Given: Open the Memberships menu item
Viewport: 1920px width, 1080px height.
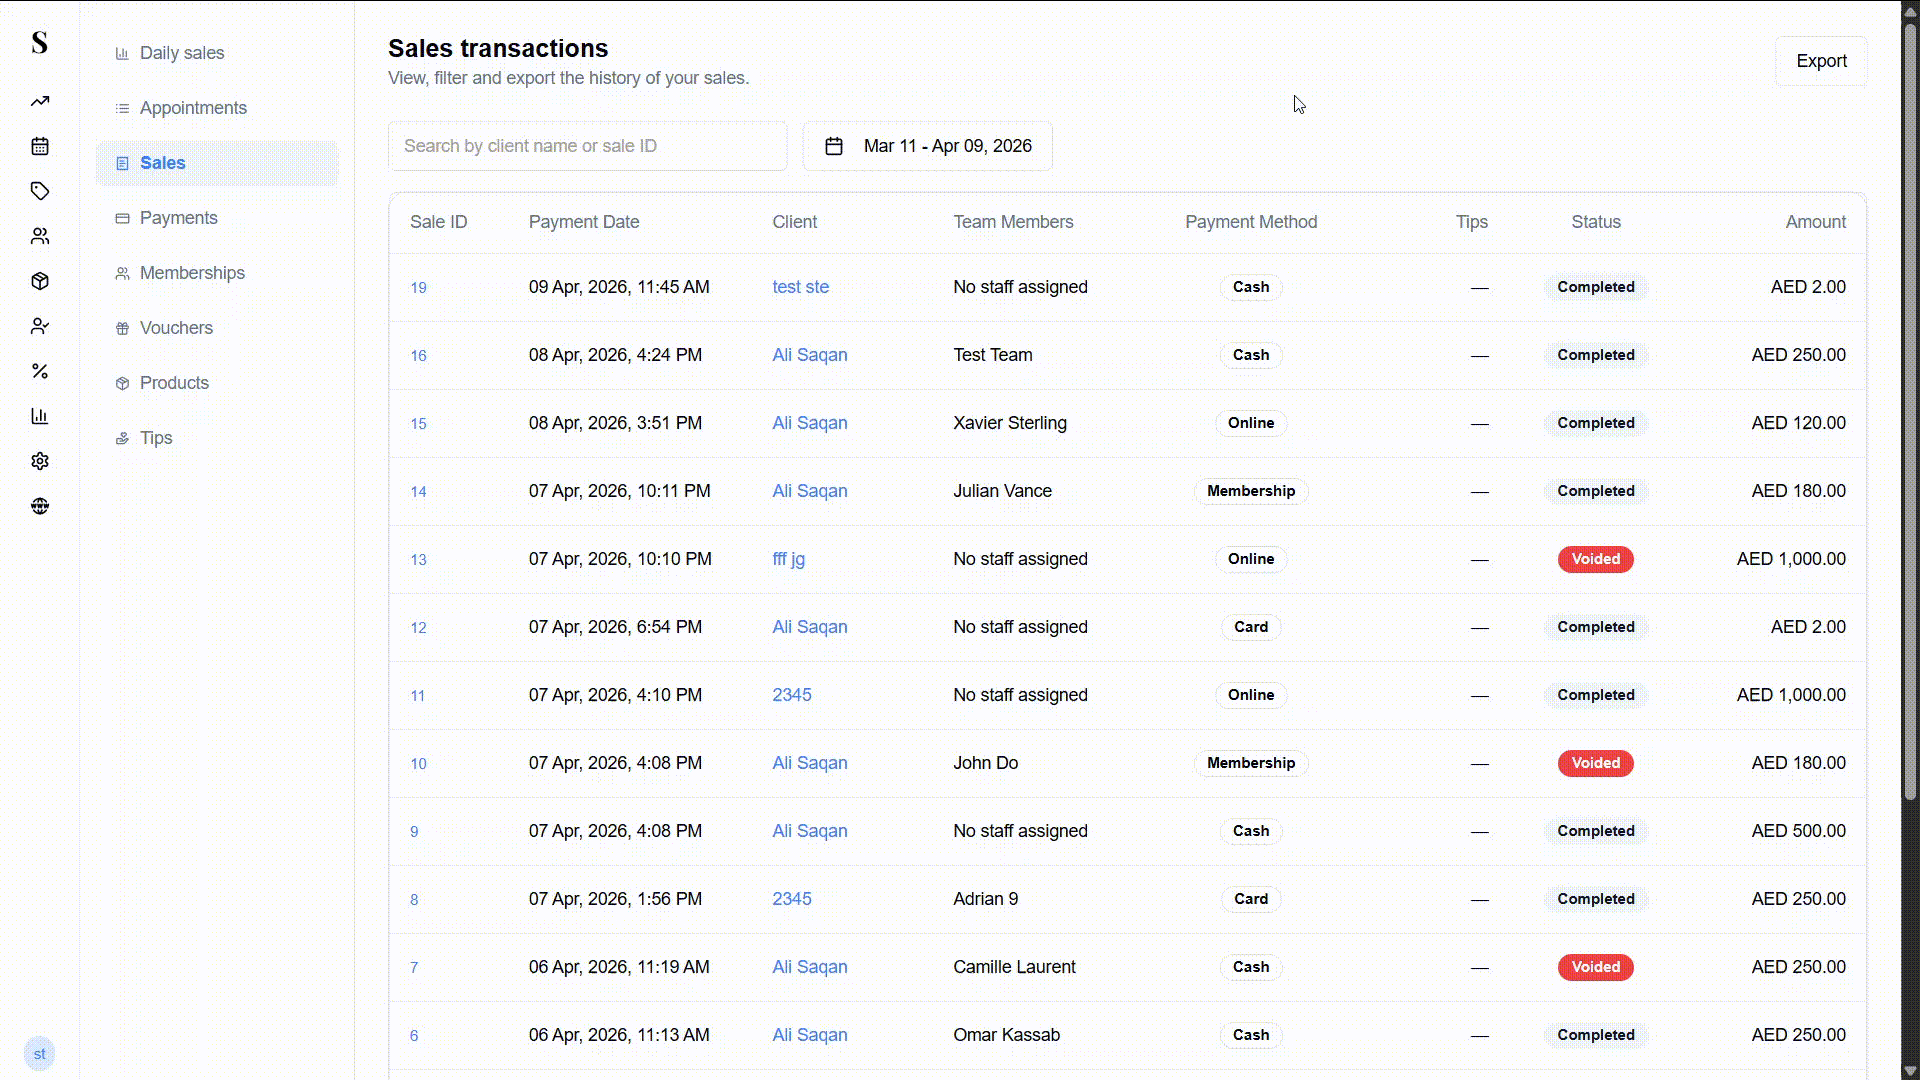Looking at the screenshot, I should pyautogui.click(x=191, y=273).
